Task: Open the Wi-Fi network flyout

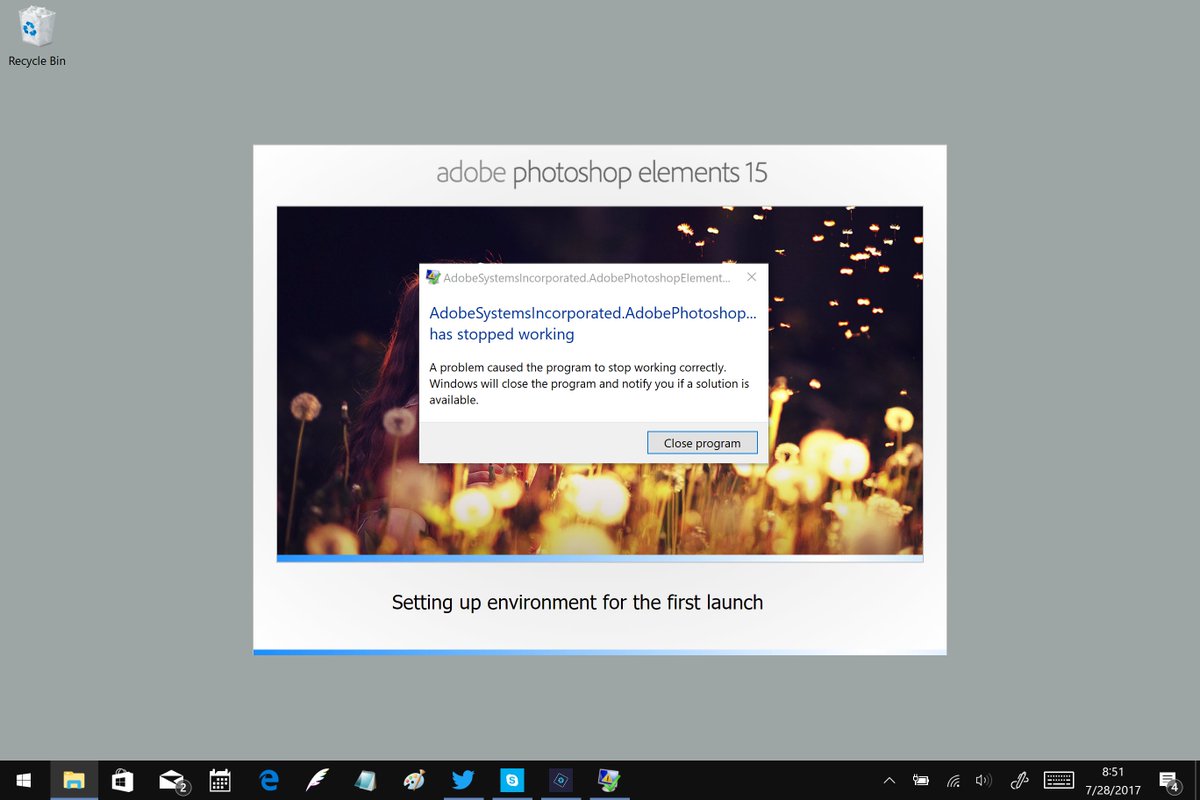Action: coord(953,780)
